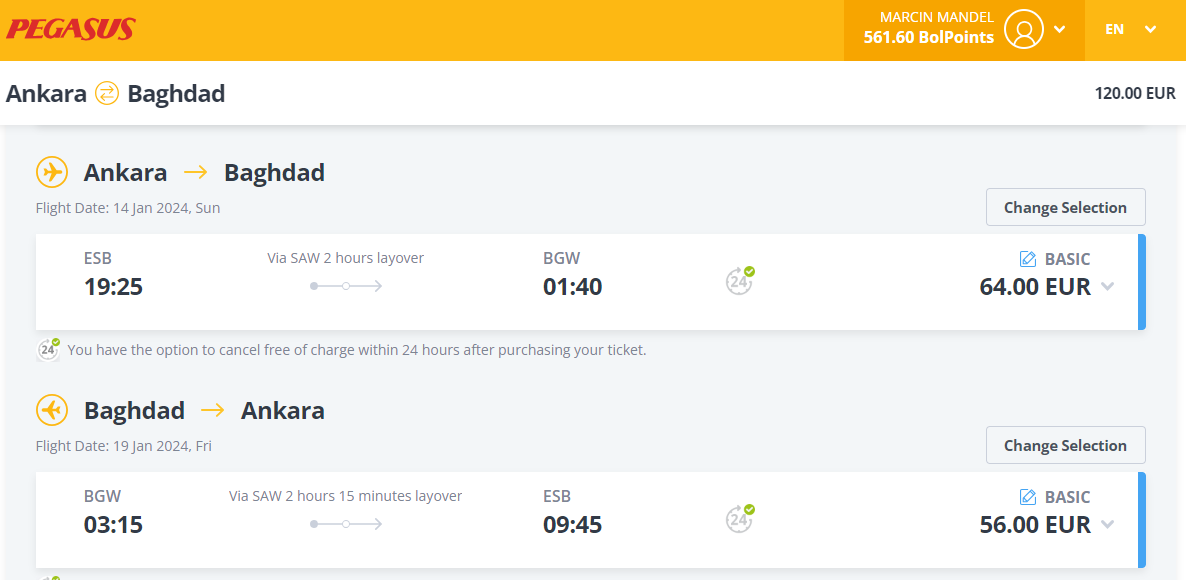Screen dimensions: 1186x580
Task: Open the 561.60 BolPoints account menu
Action: coord(929,37)
